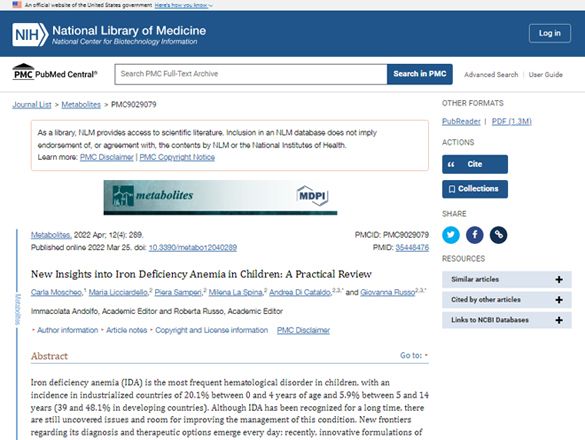Share article via Facebook icon
This screenshot has width=585, height=440.
[x=475, y=235]
